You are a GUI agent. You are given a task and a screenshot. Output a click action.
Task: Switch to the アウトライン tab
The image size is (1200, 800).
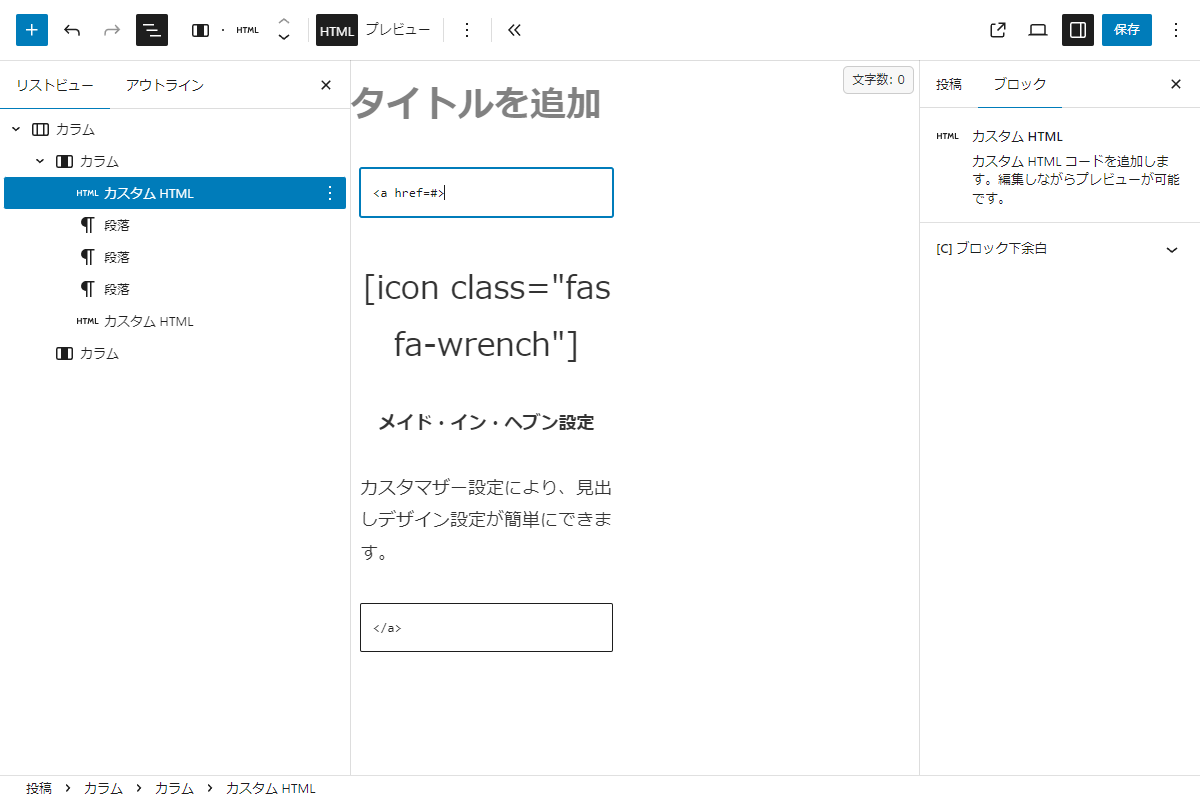(x=164, y=85)
